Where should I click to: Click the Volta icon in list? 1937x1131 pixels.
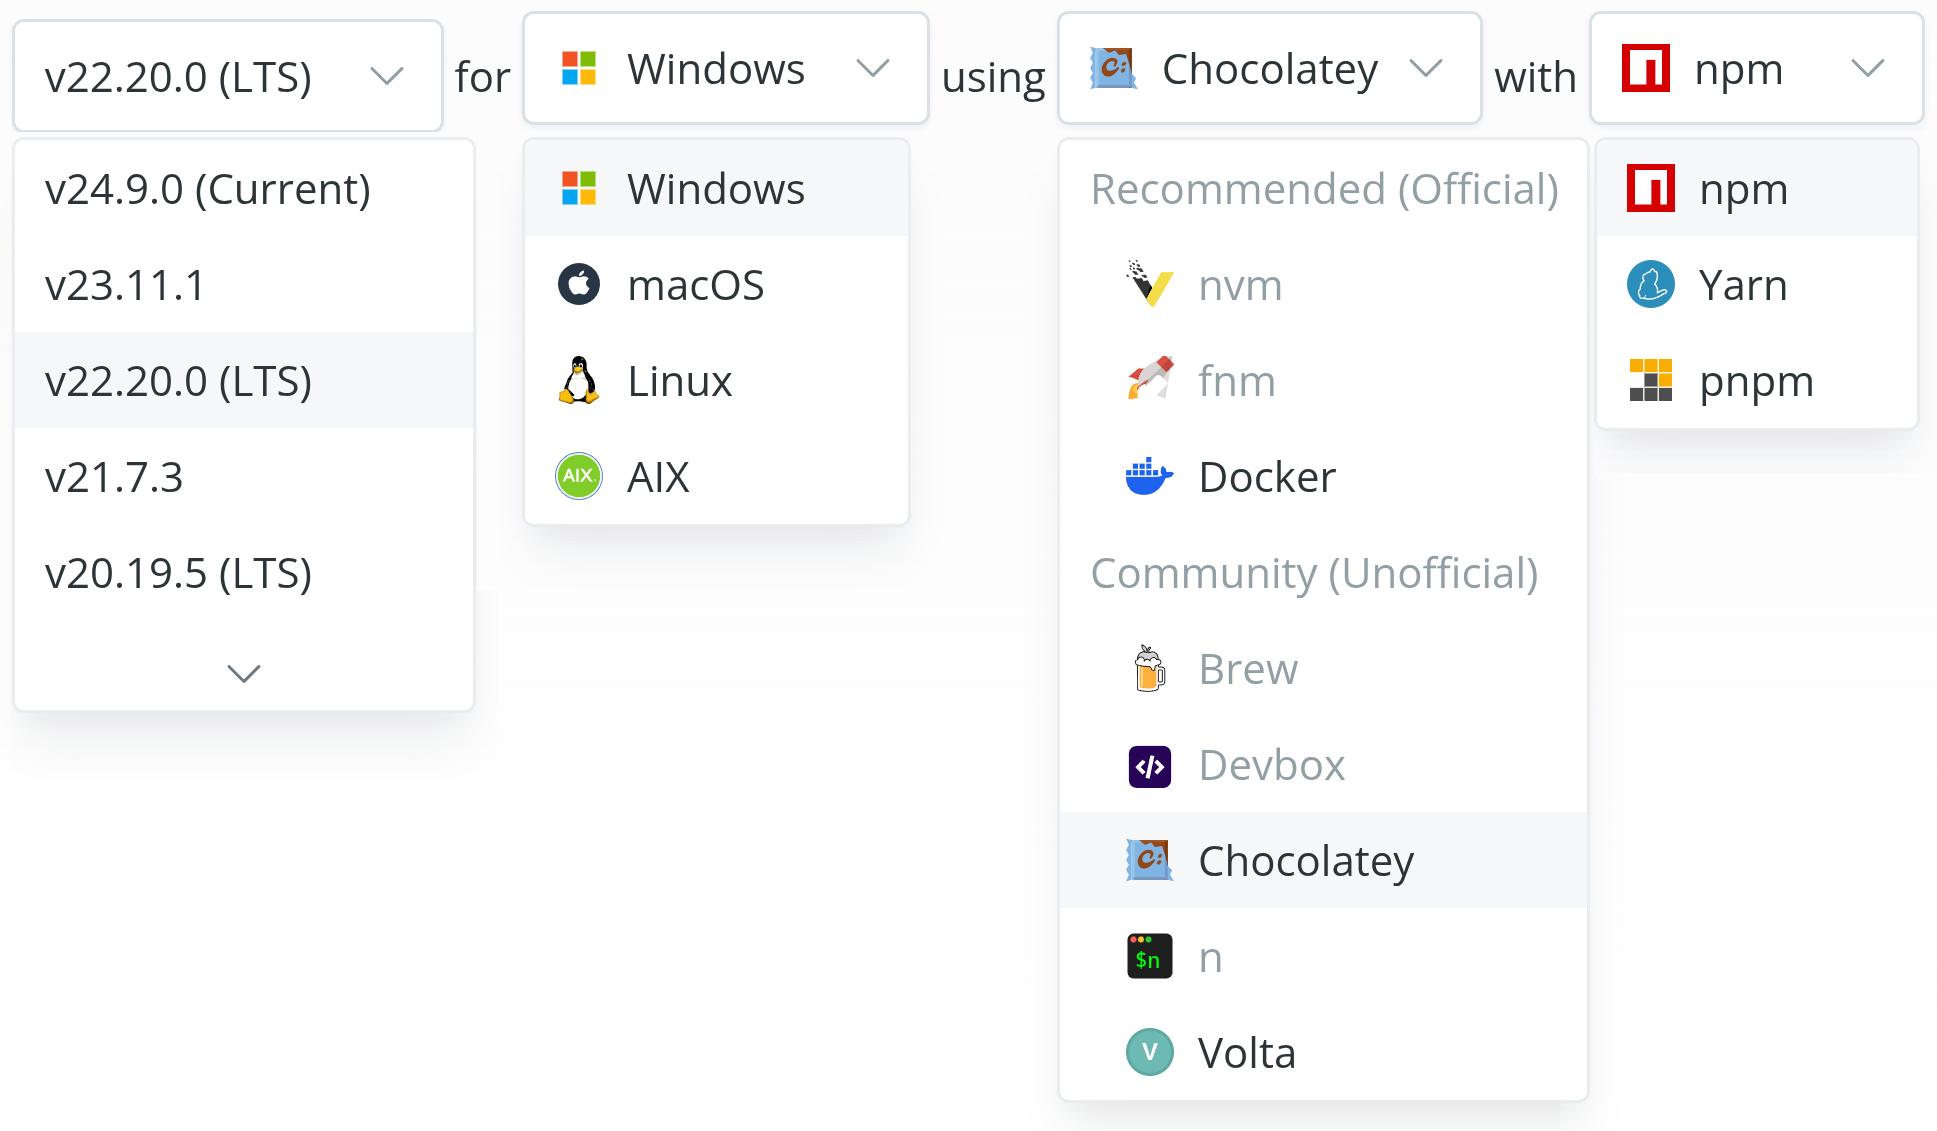(1149, 1052)
